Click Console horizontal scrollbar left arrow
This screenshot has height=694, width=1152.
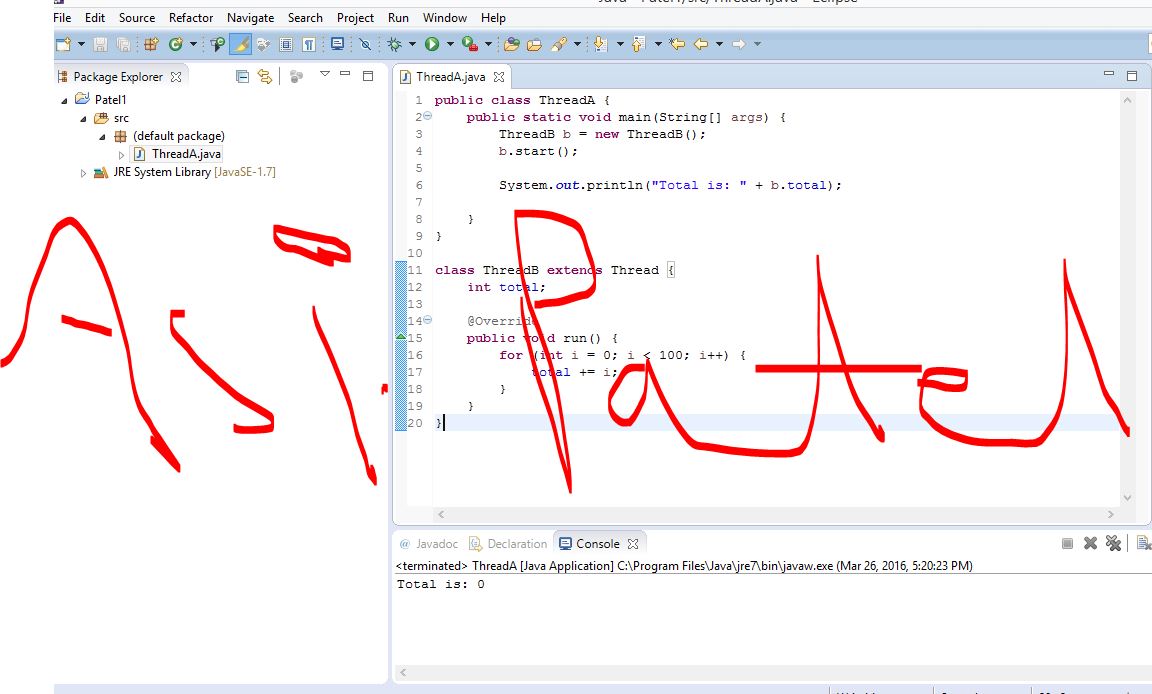403,673
